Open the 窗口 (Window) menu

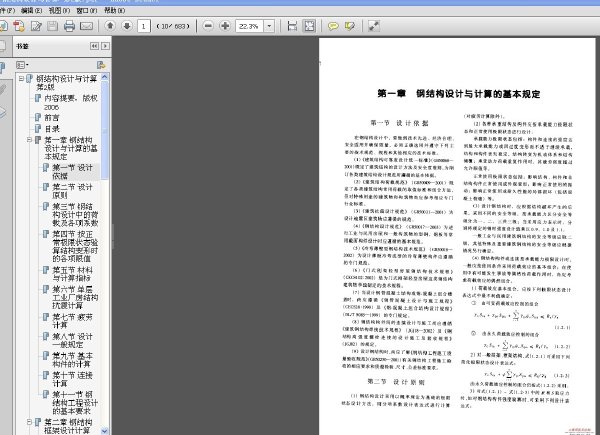point(87,11)
